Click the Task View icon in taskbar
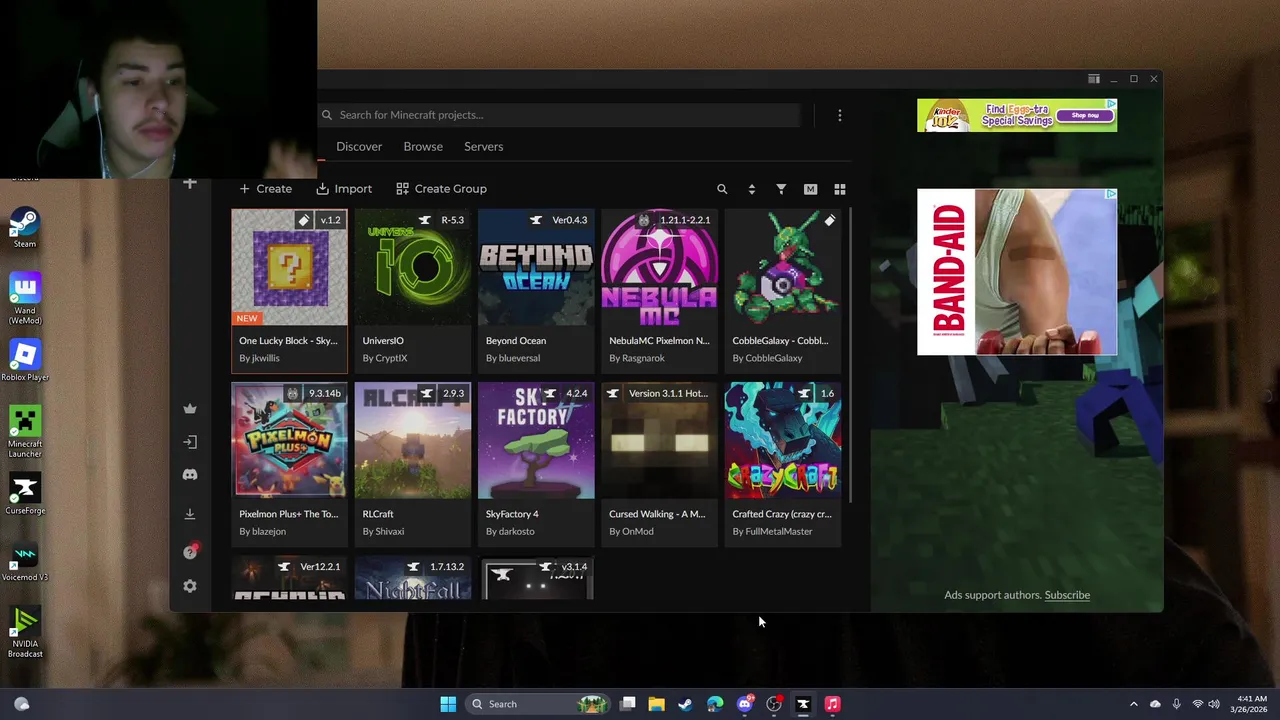Image resolution: width=1280 pixels, height=720 pixels. coord(627,704)
